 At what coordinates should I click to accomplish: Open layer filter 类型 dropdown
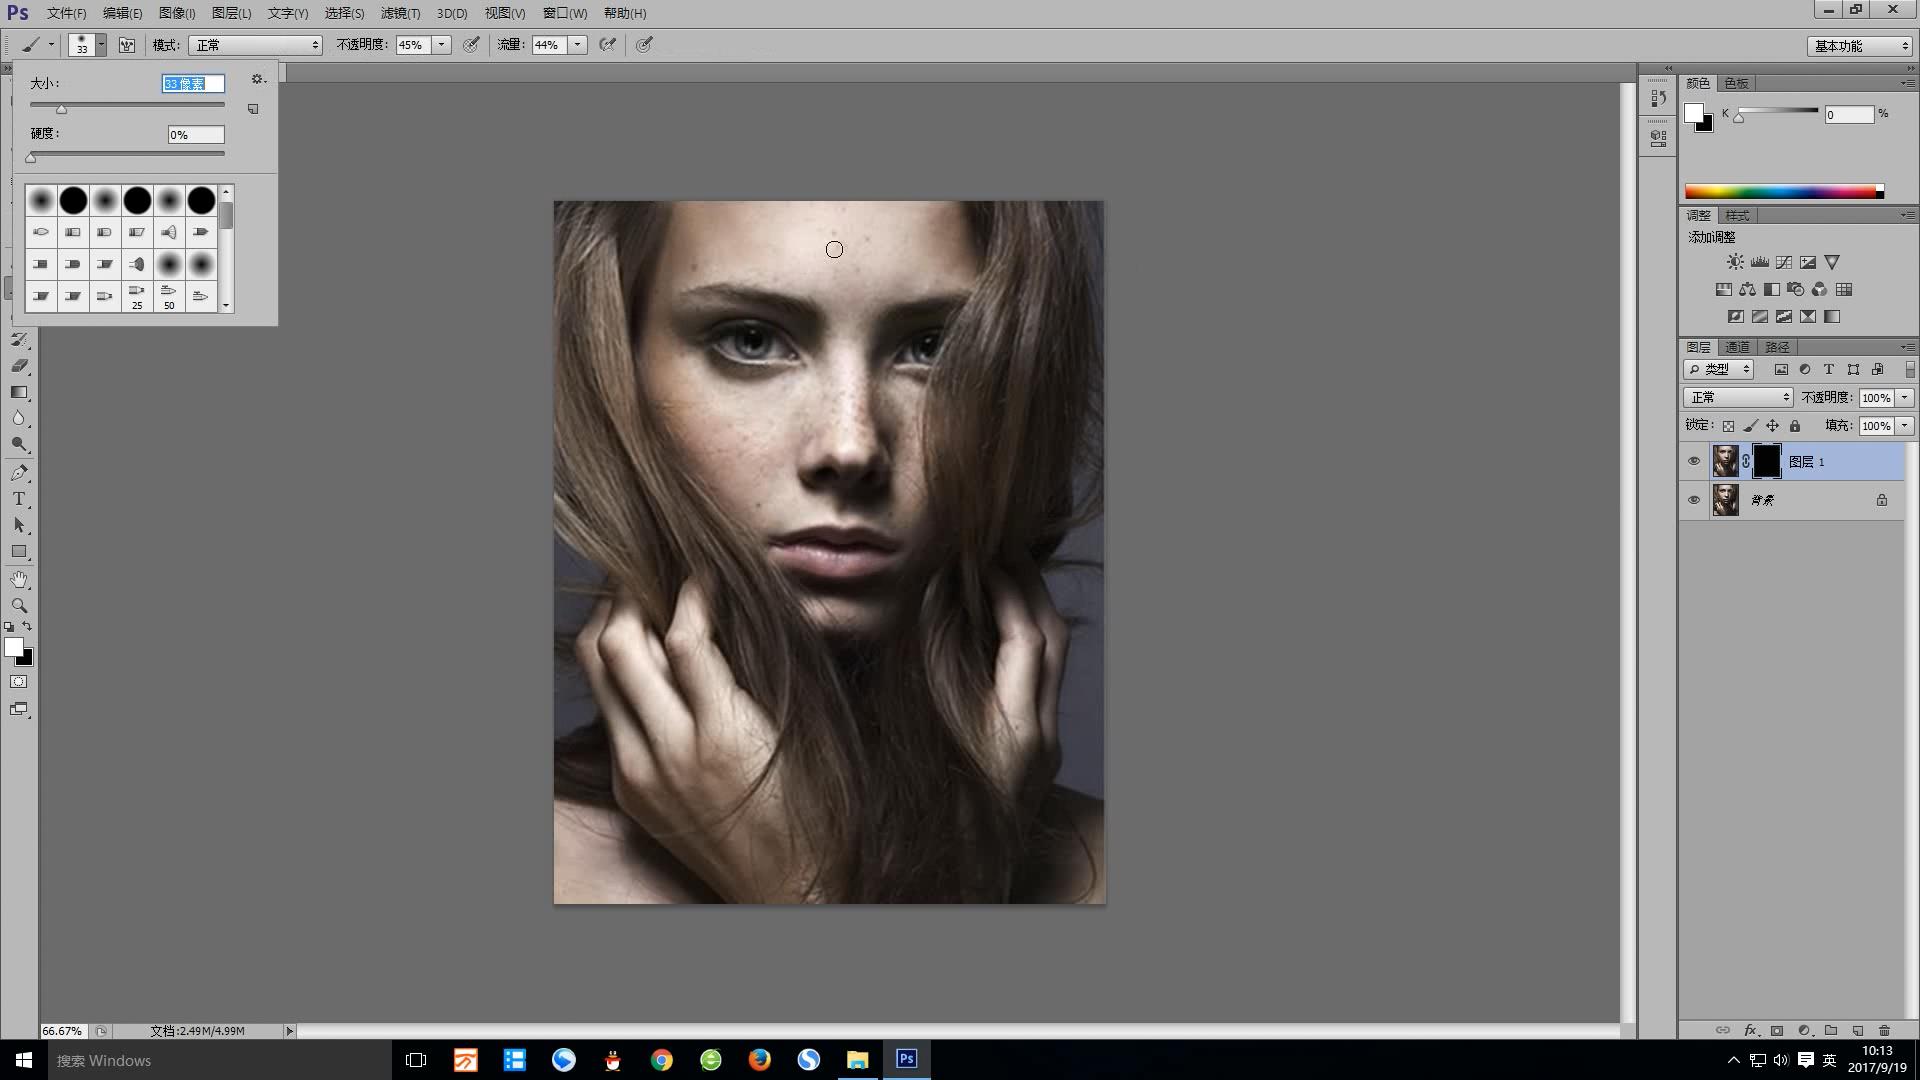pos(1719,369)
